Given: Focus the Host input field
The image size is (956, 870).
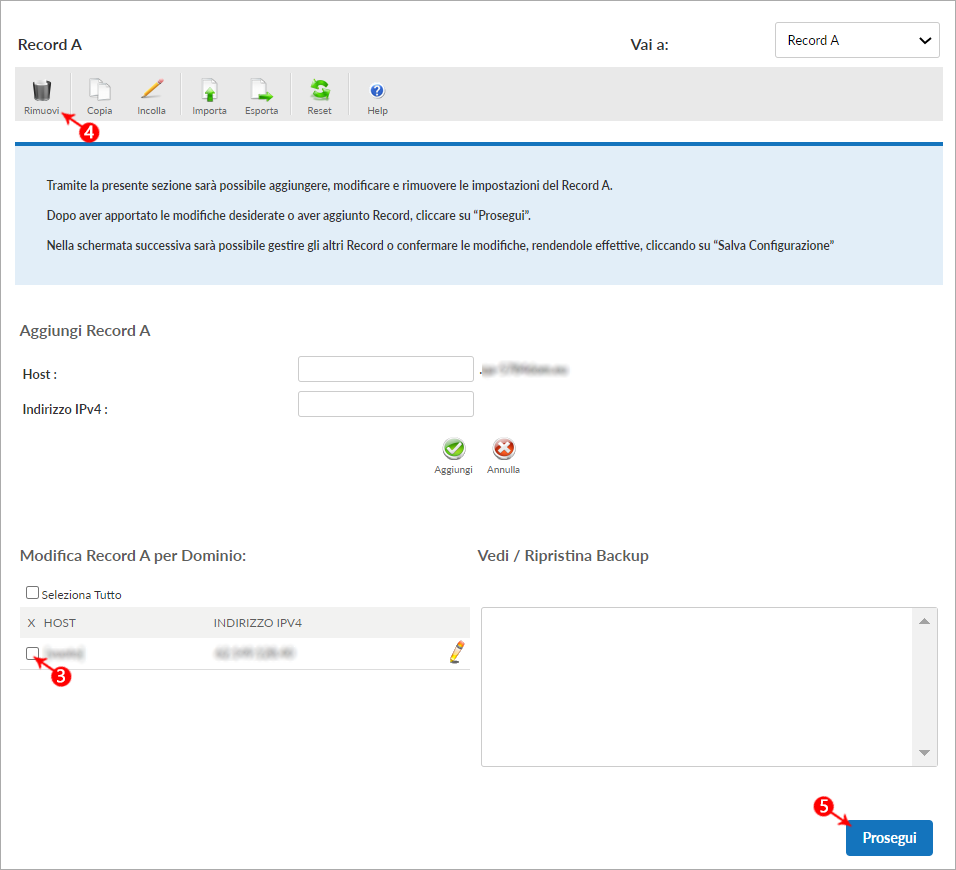Looking at the screenshot, I should coord(385,369).
